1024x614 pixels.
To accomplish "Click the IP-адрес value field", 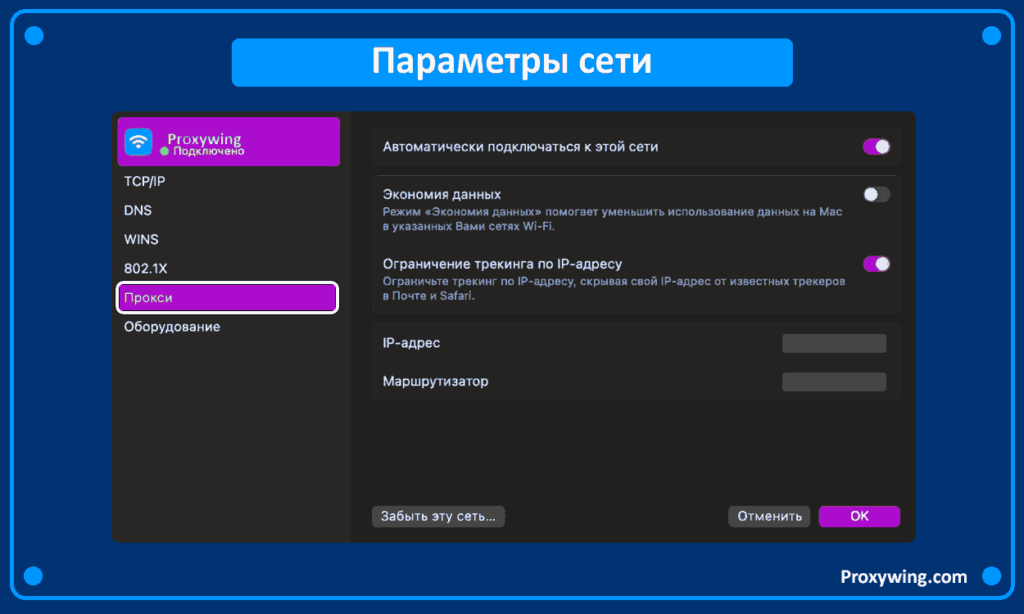I will 834,343.
